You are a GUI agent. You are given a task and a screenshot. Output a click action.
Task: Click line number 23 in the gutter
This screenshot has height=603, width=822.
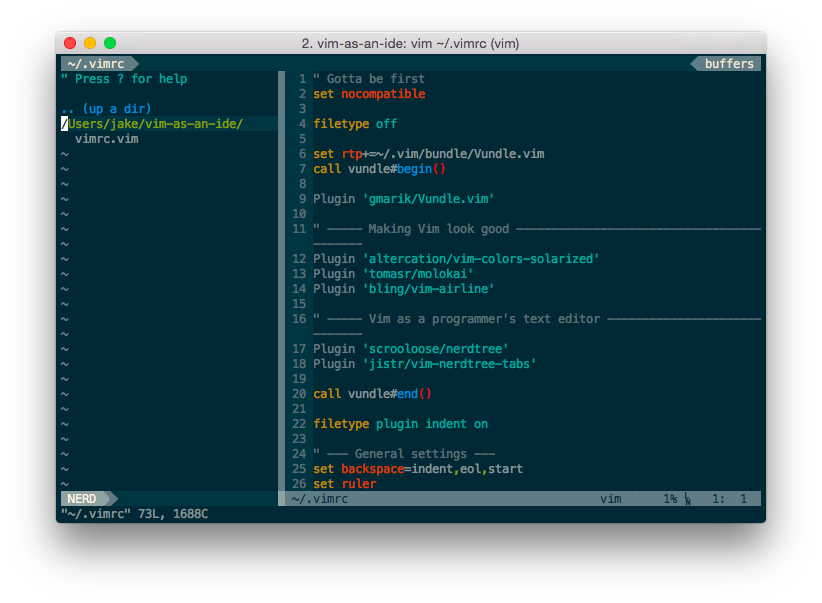299,439
